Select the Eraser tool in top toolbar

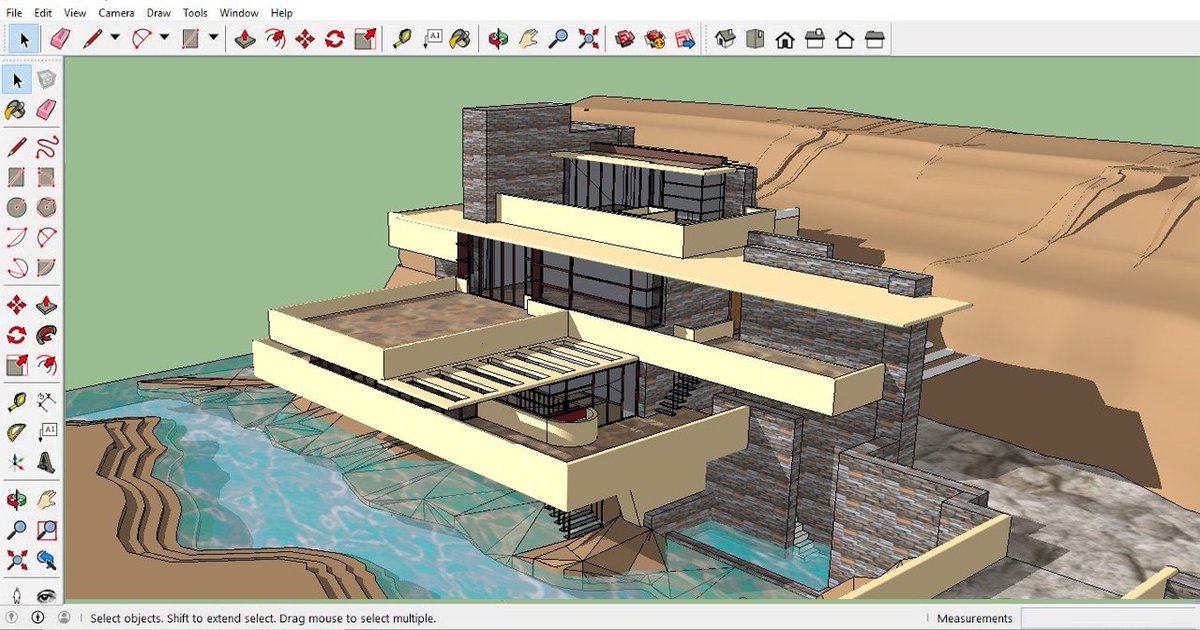(61, 39)
